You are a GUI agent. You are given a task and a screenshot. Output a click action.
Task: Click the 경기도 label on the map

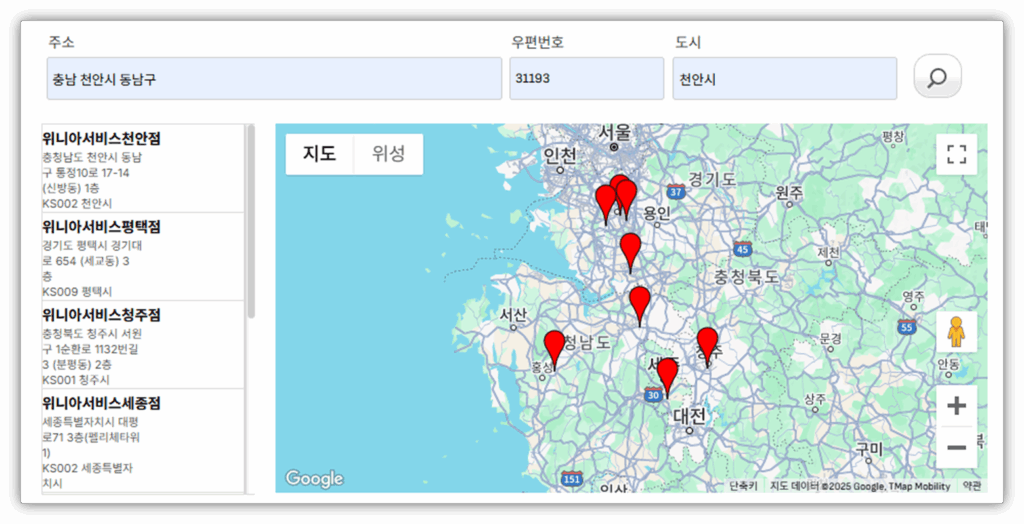712,179
